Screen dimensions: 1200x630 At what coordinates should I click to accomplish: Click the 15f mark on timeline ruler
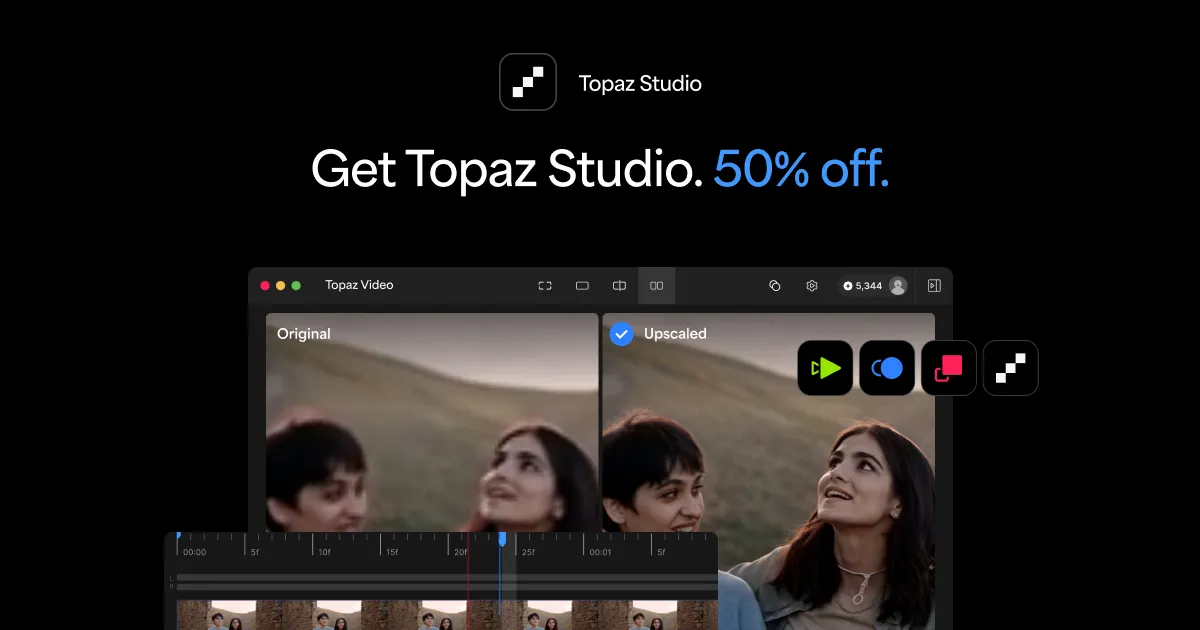392,552
